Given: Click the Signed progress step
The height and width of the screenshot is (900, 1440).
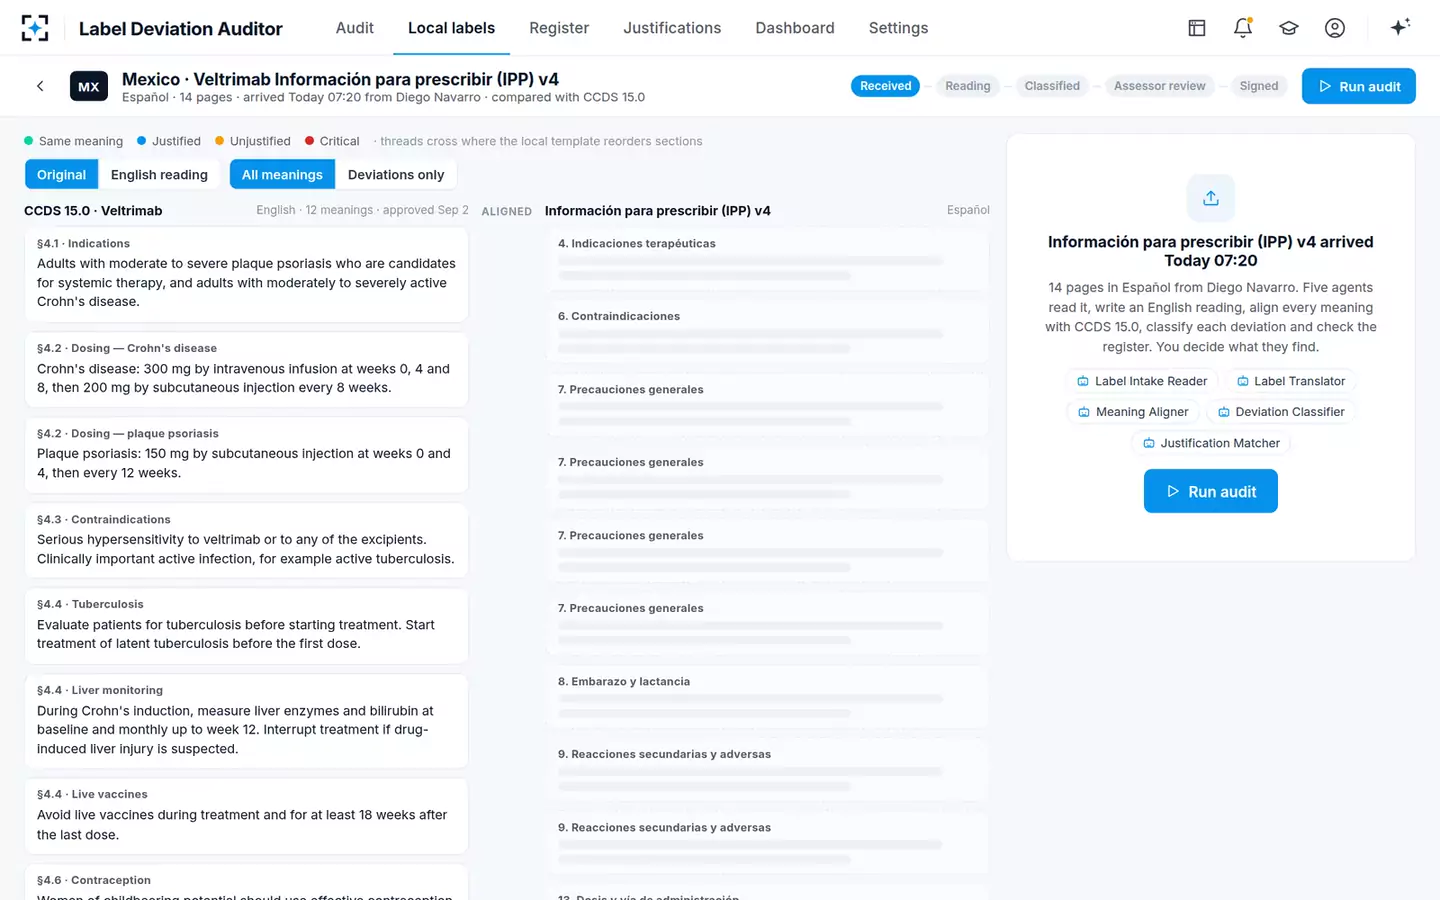Looking at the screenshot, I should click(1259, 86).
